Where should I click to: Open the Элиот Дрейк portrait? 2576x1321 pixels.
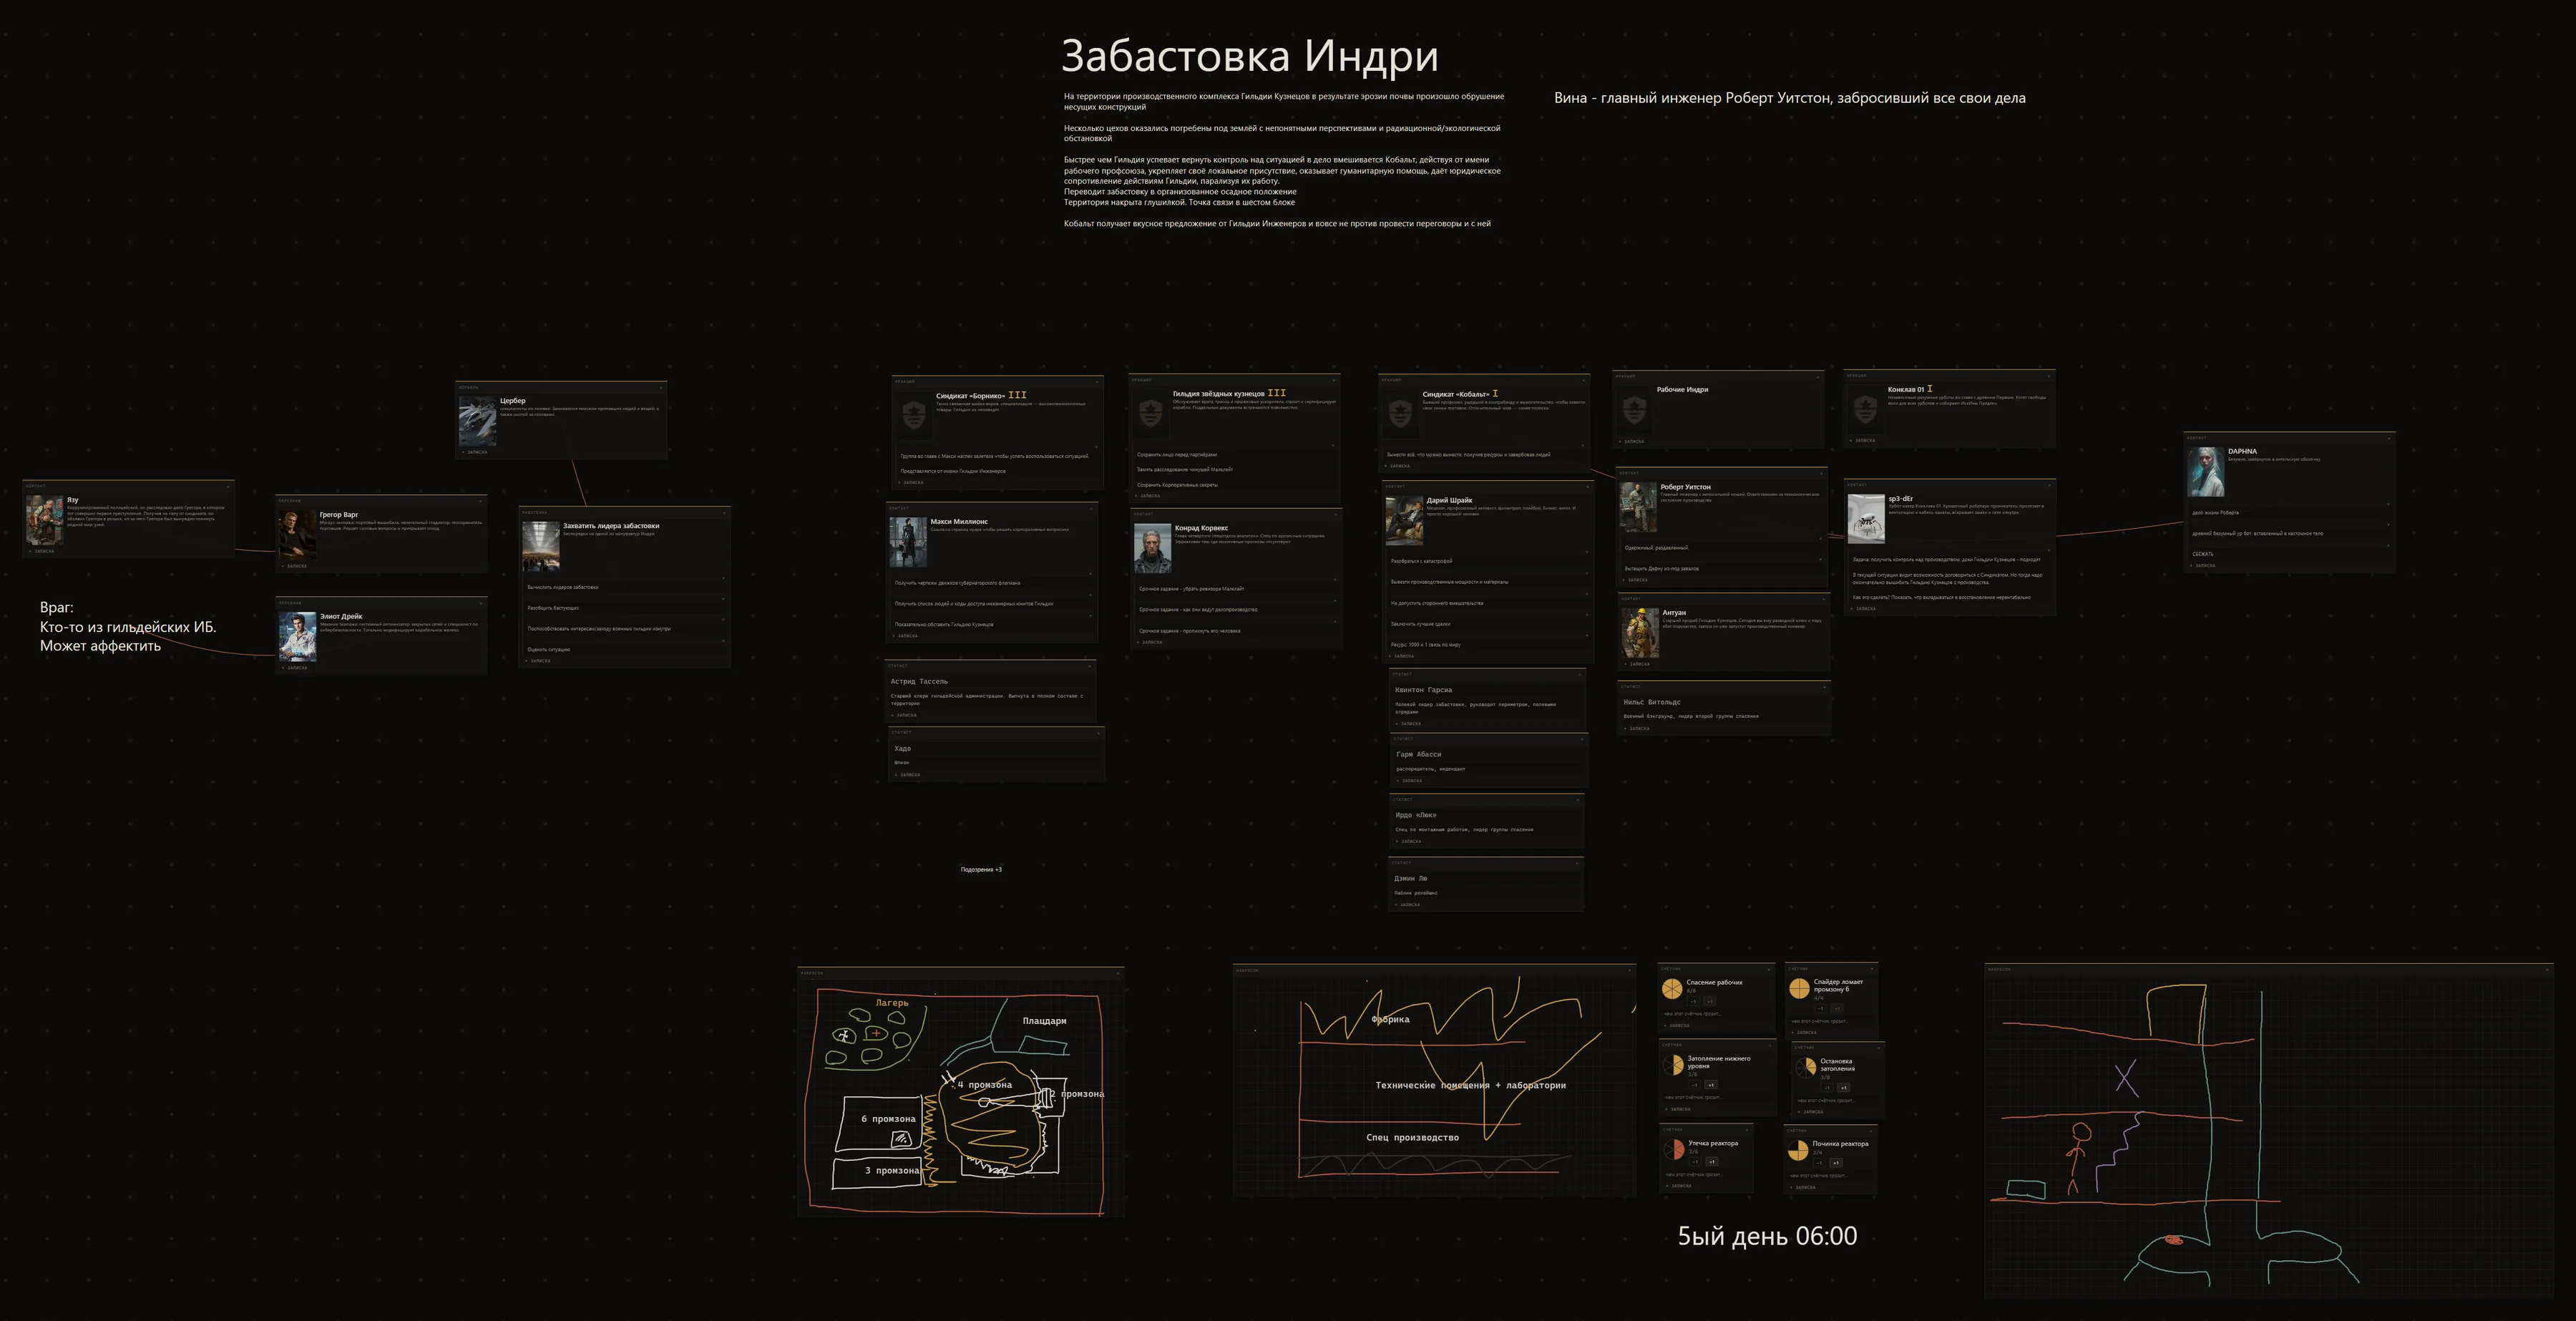[x=297, y=637]
